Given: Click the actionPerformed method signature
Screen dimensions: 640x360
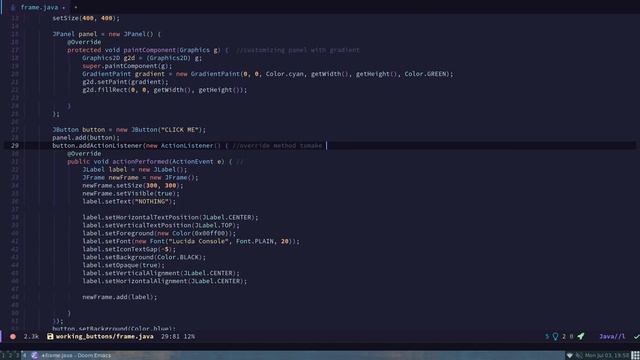Looking at the screenshot, I should pyautogui.click(x=149, y=161).
